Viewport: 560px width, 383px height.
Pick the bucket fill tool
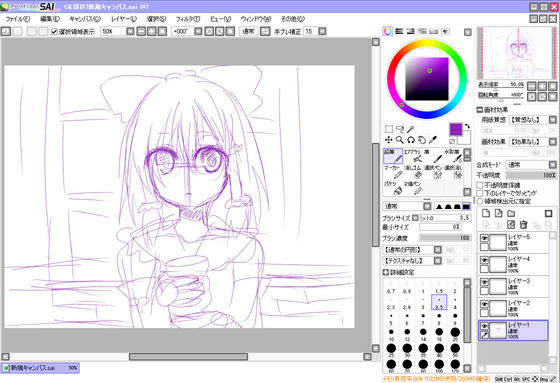click(x=393, y=188)
